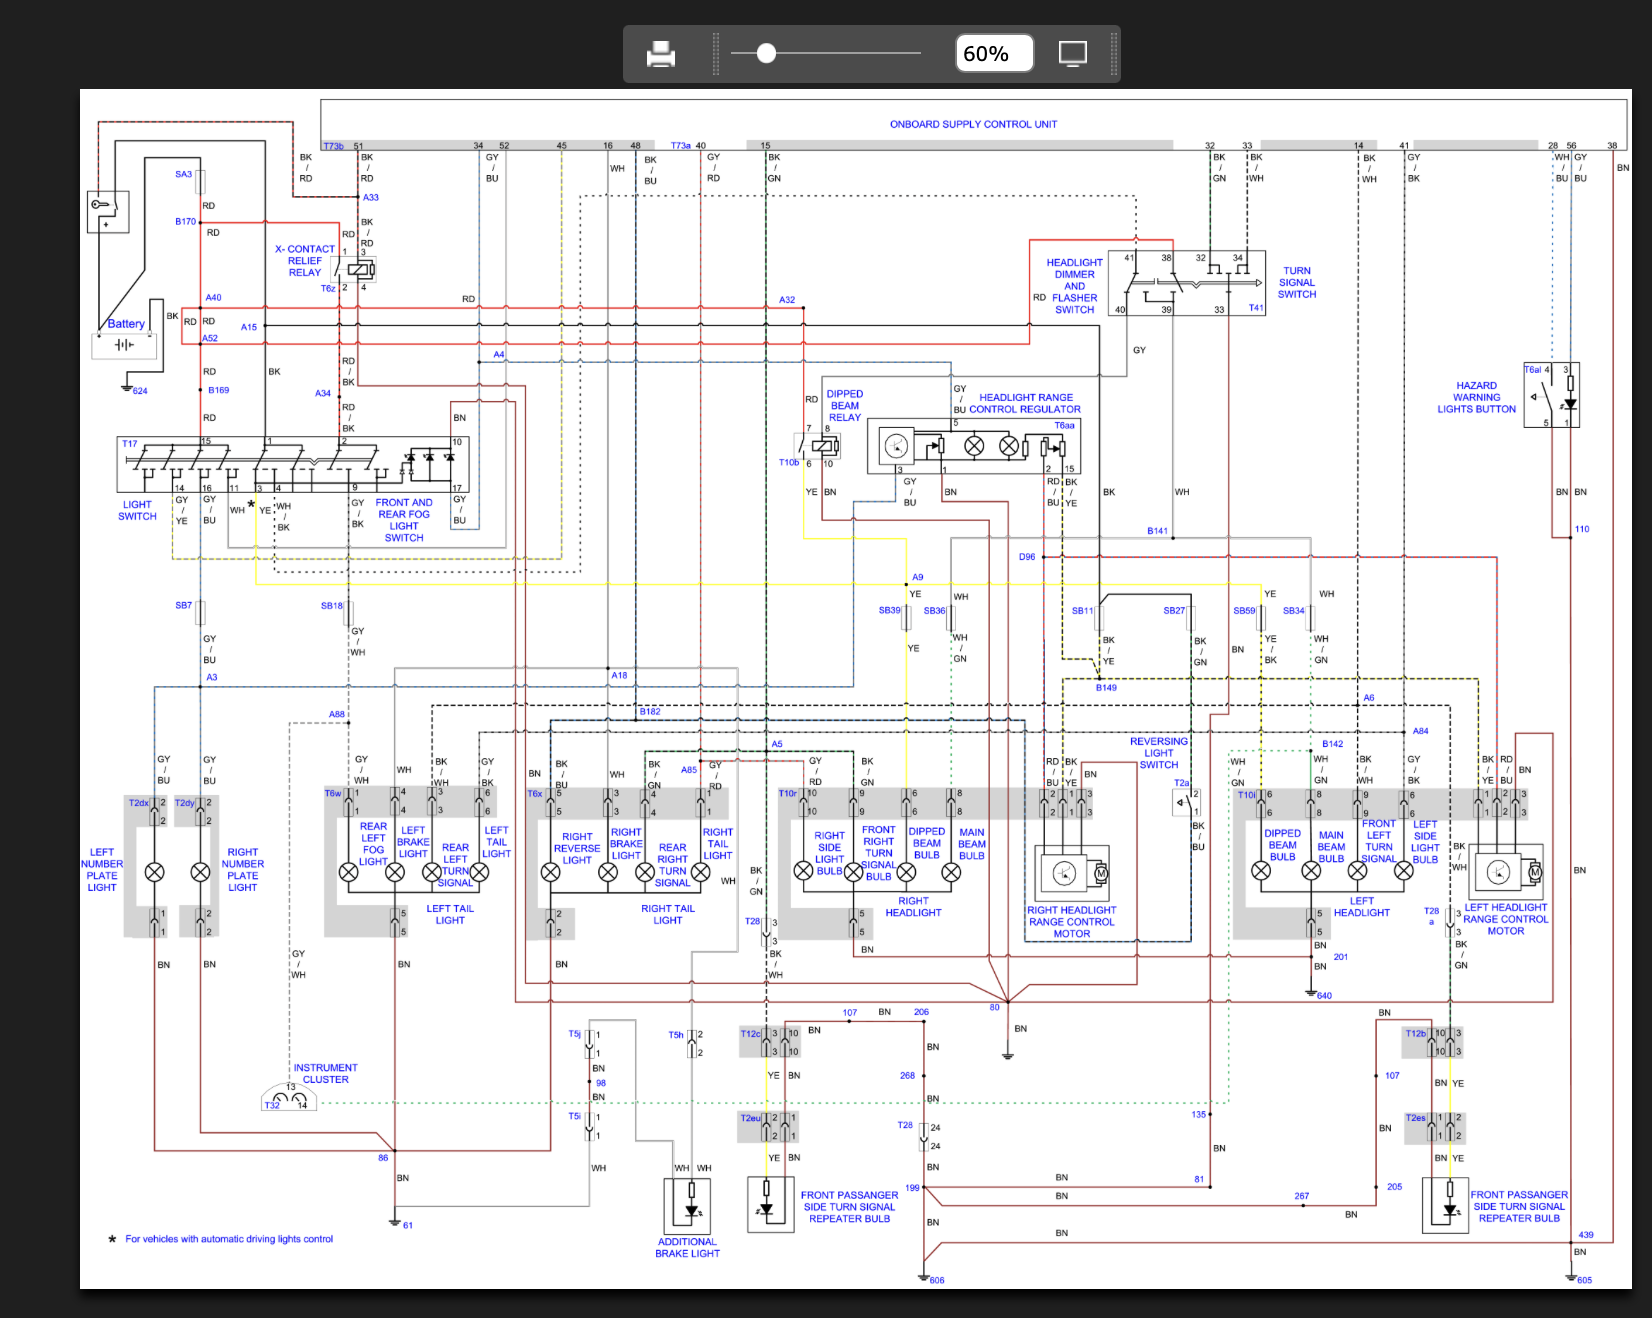Click the dipped beam relay symbol
1652x1318 pixels.
(825, 446)
